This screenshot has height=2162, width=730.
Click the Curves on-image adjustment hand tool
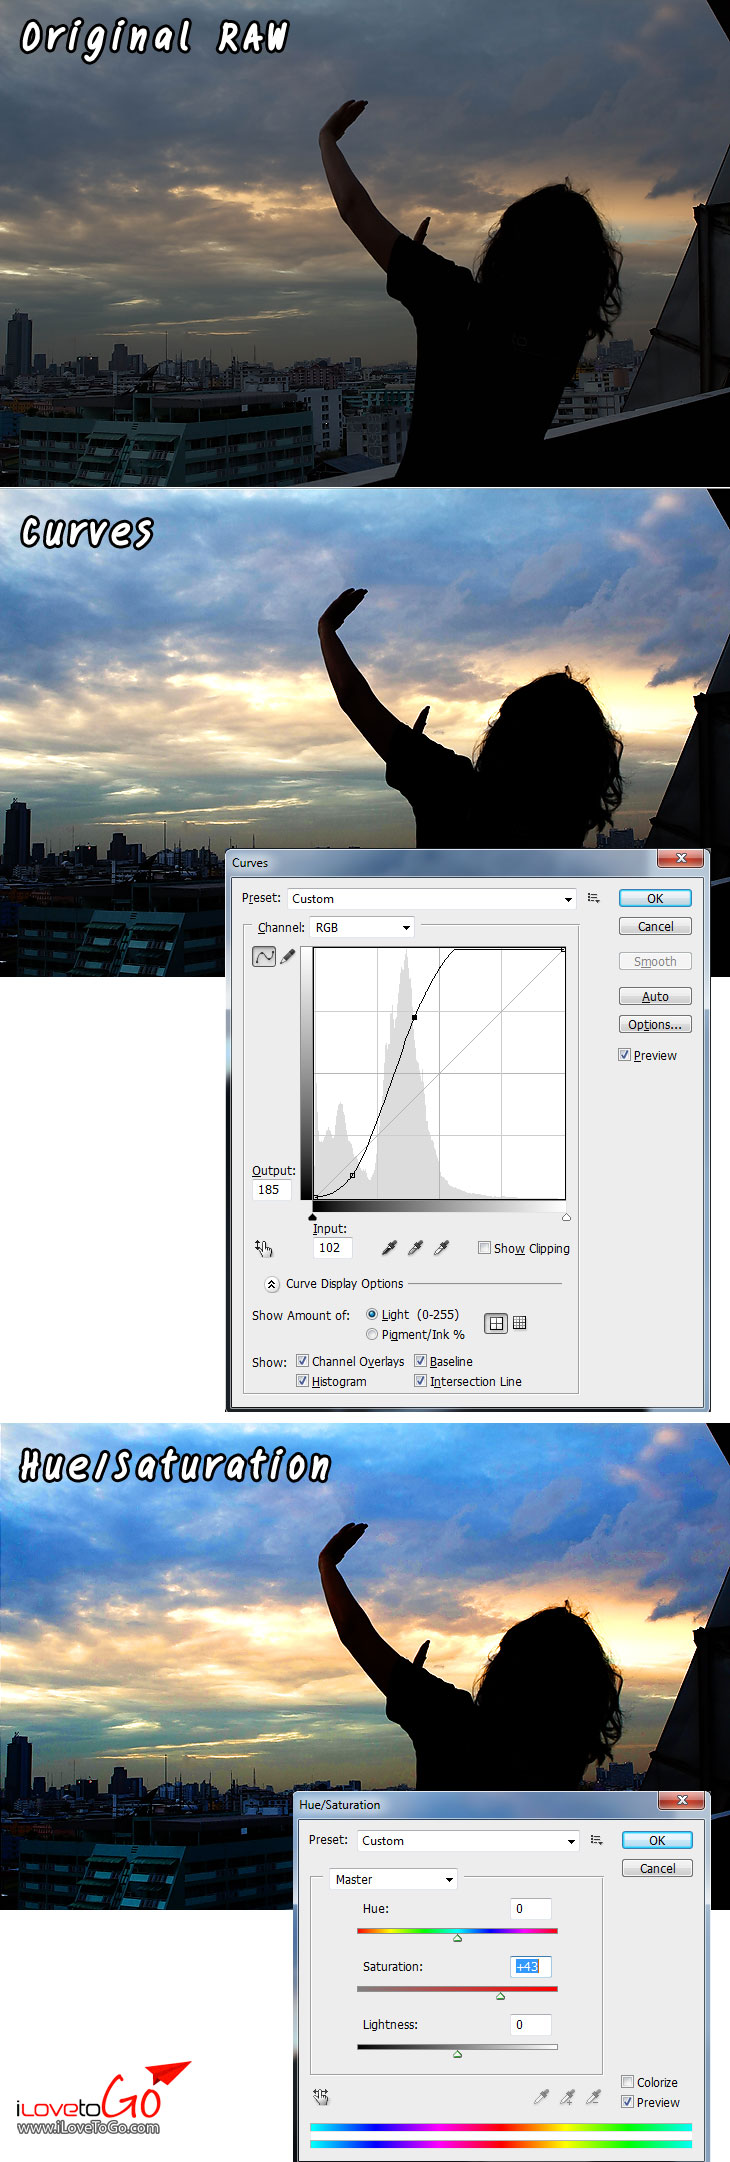264,1248
